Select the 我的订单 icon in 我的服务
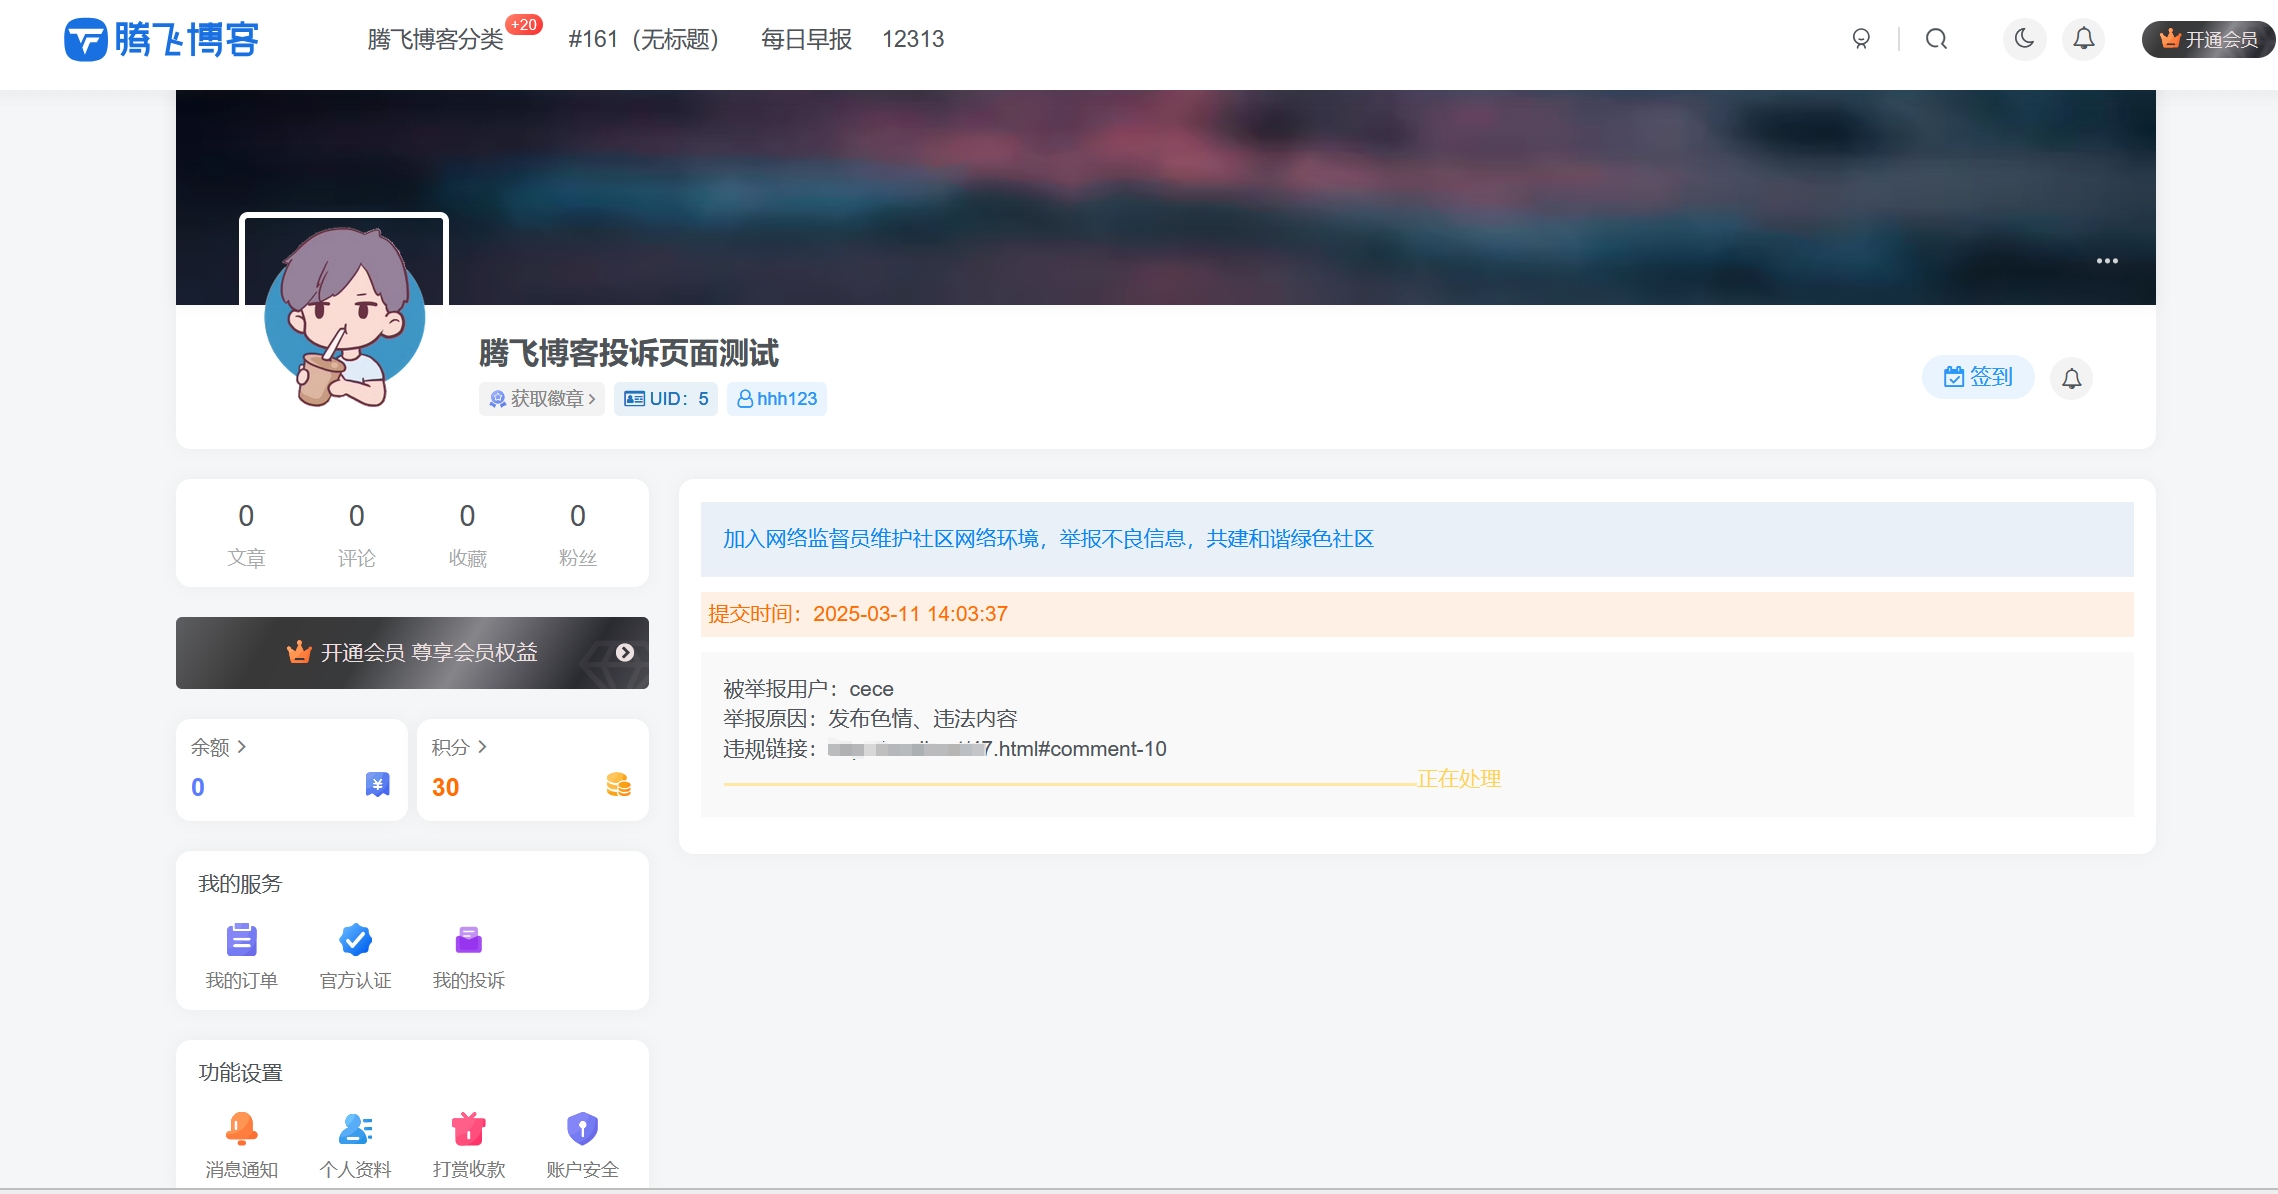The height and width of the screenshot is (1194, 2278). [x=240, y=940]
